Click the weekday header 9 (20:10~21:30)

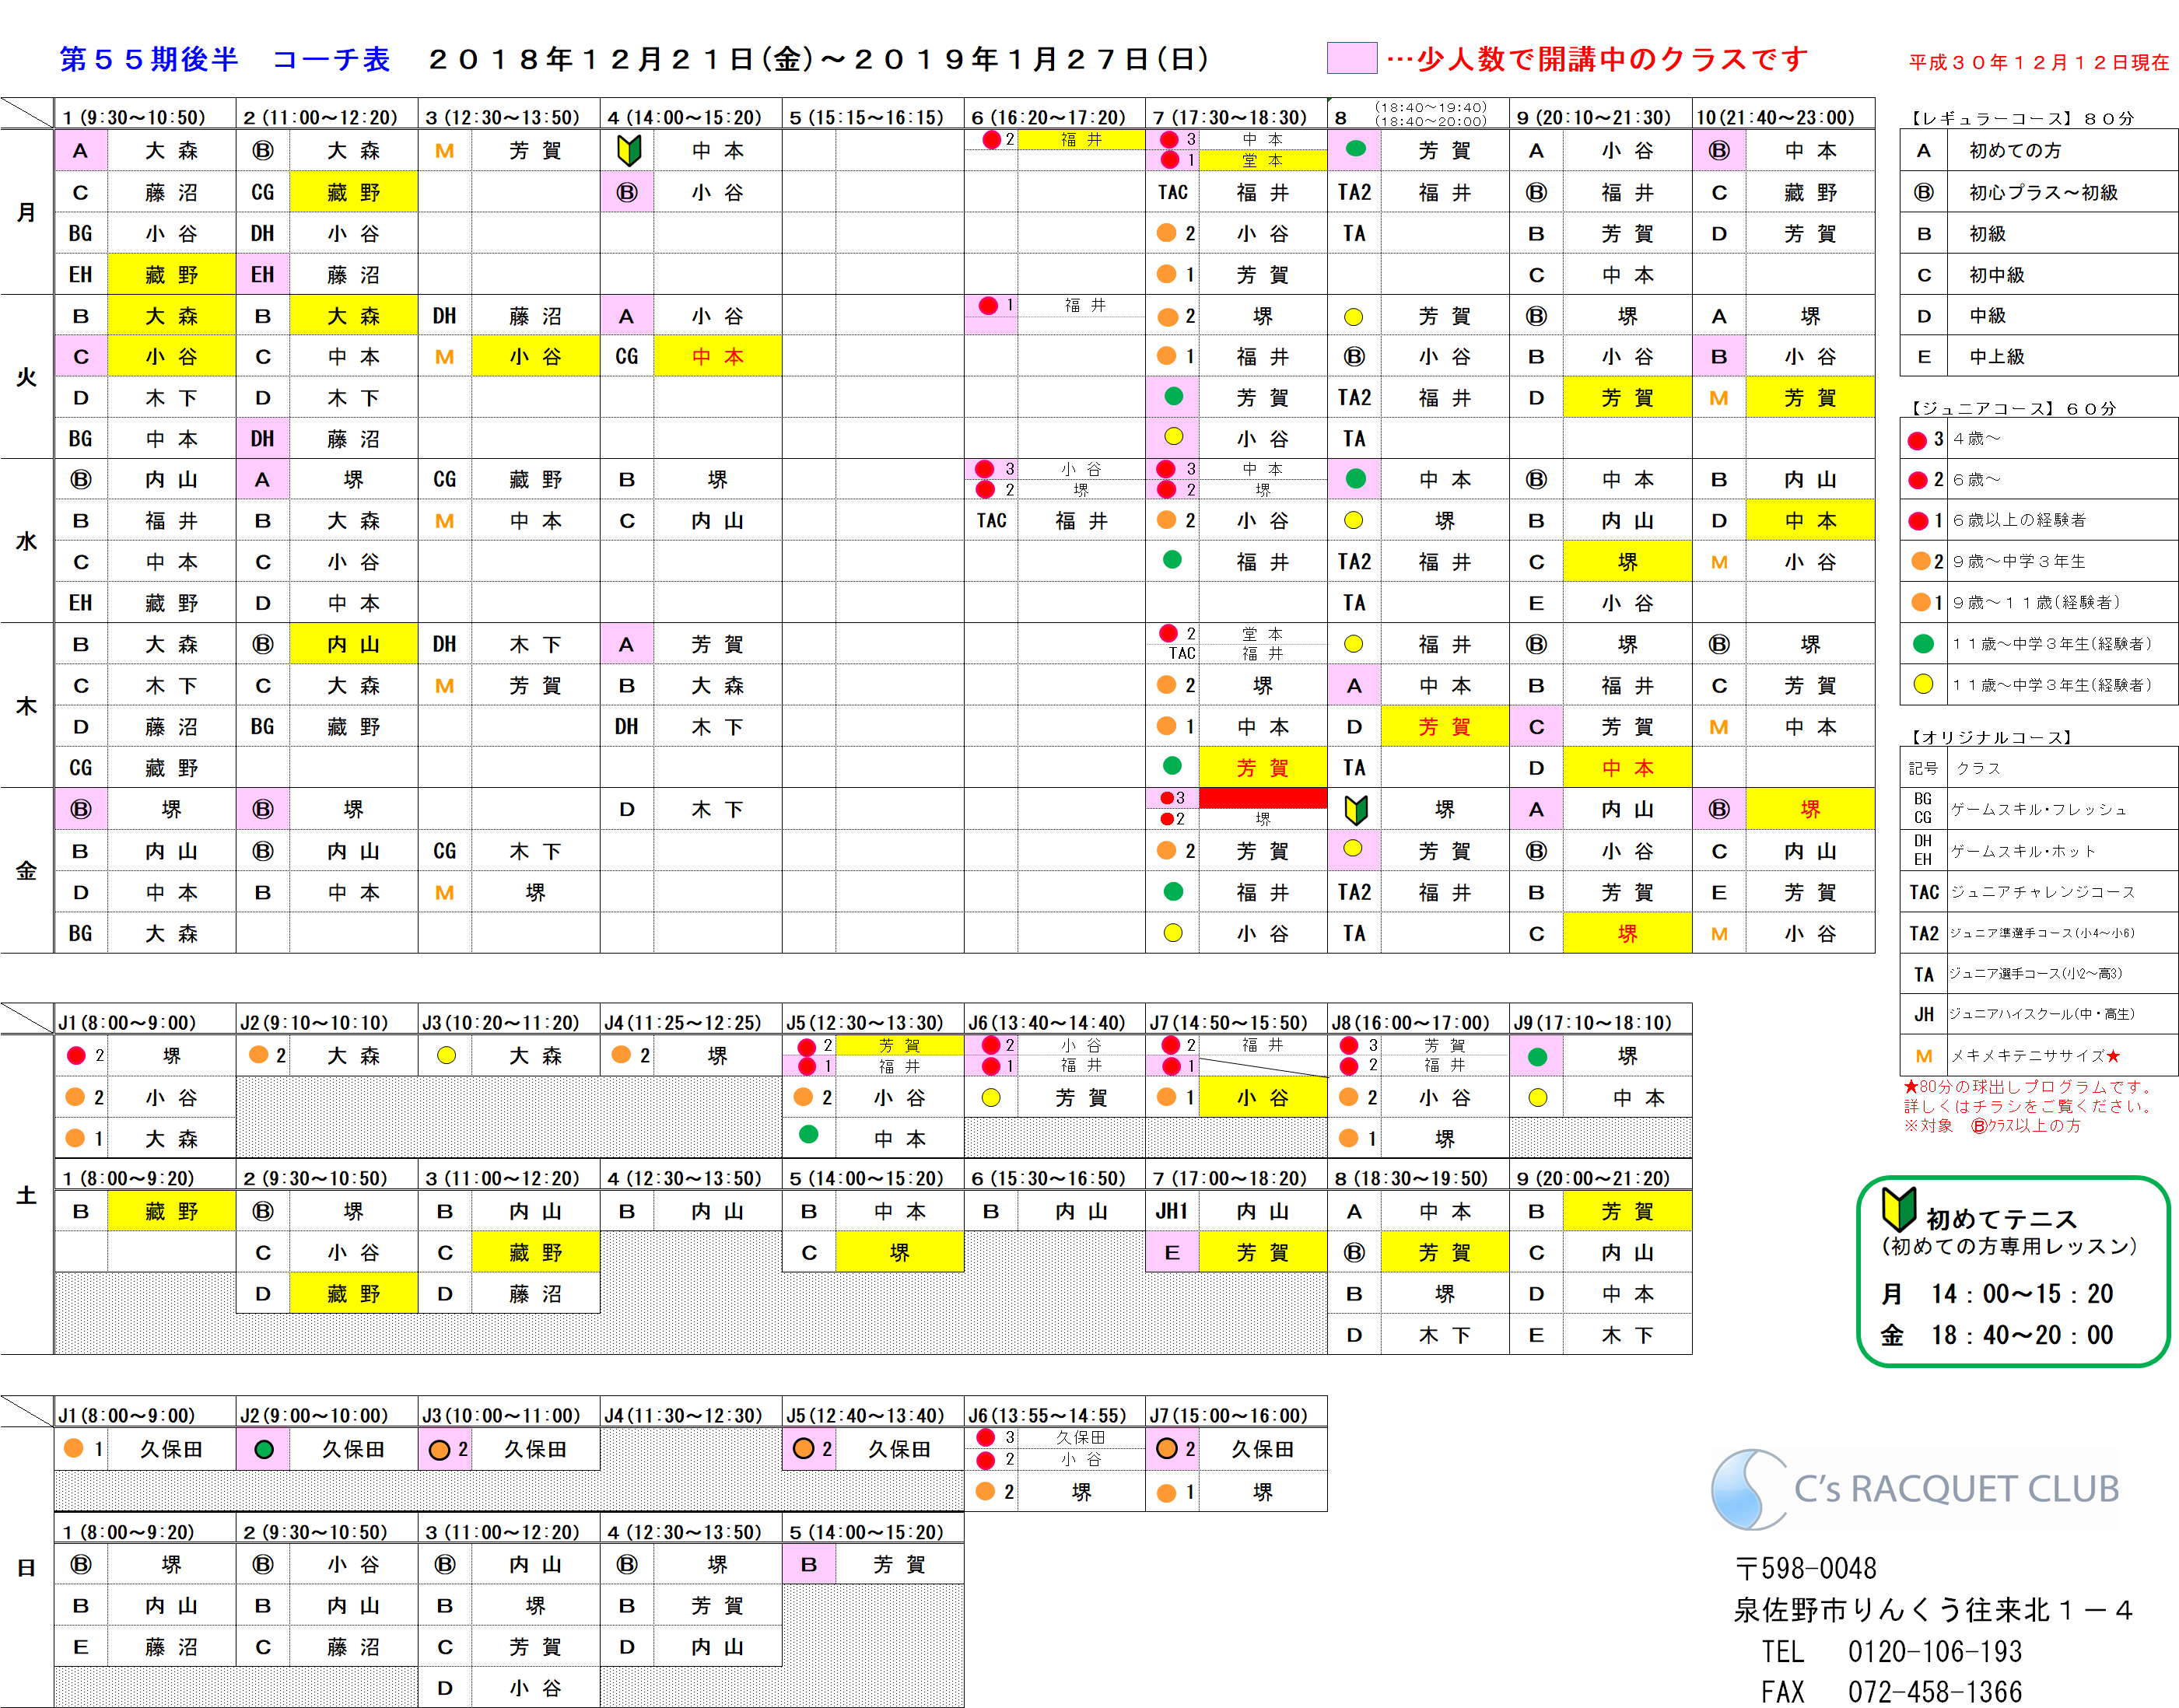click(x=1593, y=117)
